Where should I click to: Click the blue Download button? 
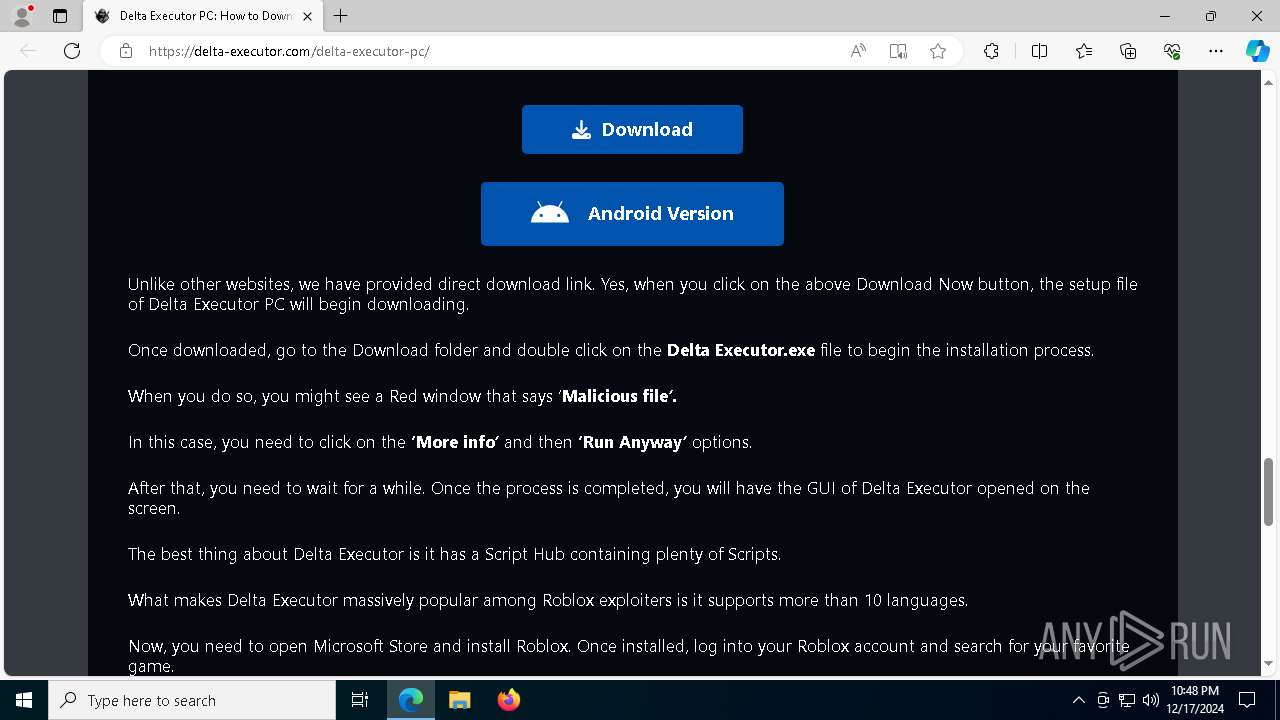point(632,129)
